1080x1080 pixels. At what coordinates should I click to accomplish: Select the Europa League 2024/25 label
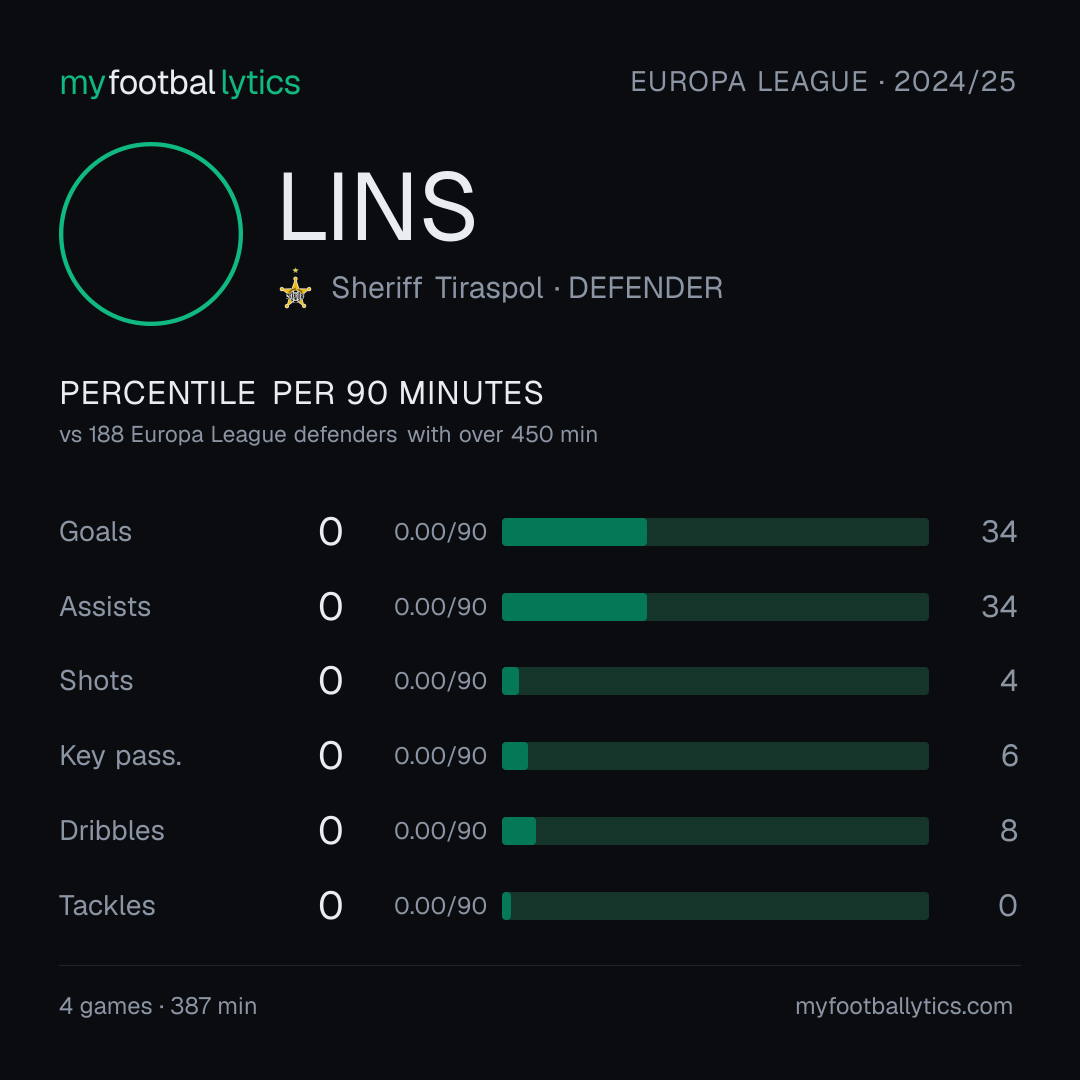823,82
